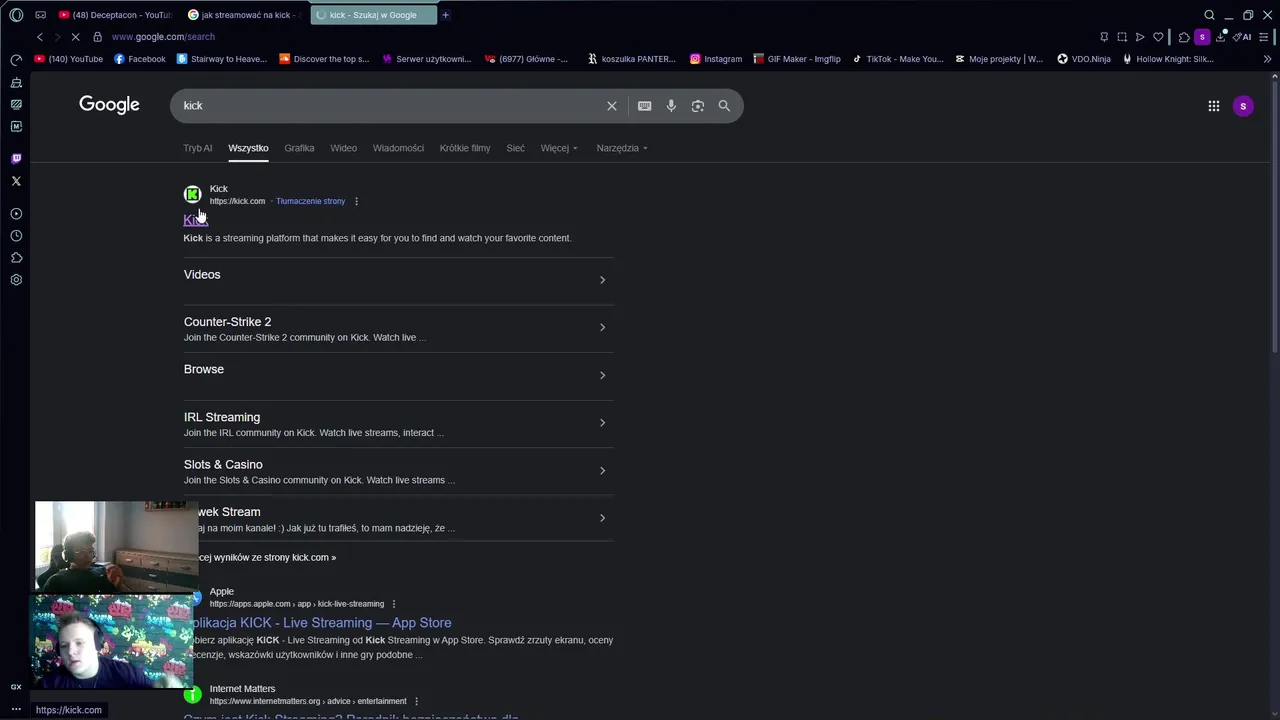Select Tryb AI search mode
Viewport: 1280px width, 720px height.
[x=197, y=148]
